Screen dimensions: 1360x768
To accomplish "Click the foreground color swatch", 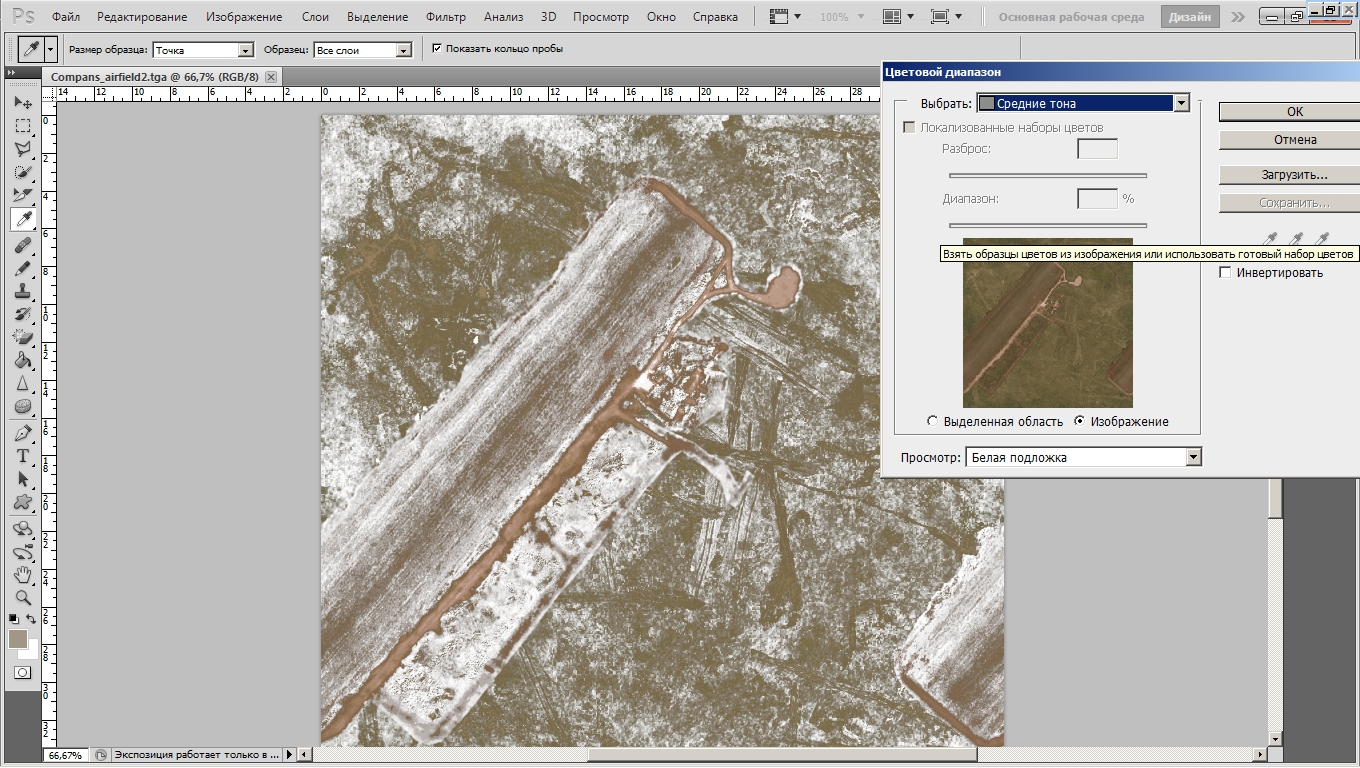I will (18, 639).
